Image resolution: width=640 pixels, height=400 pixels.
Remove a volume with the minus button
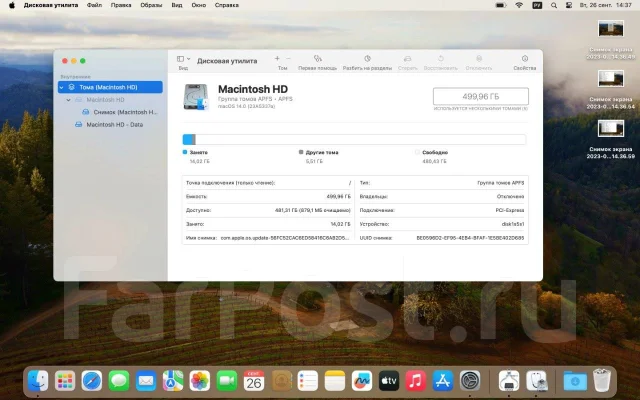pos(288,58)
